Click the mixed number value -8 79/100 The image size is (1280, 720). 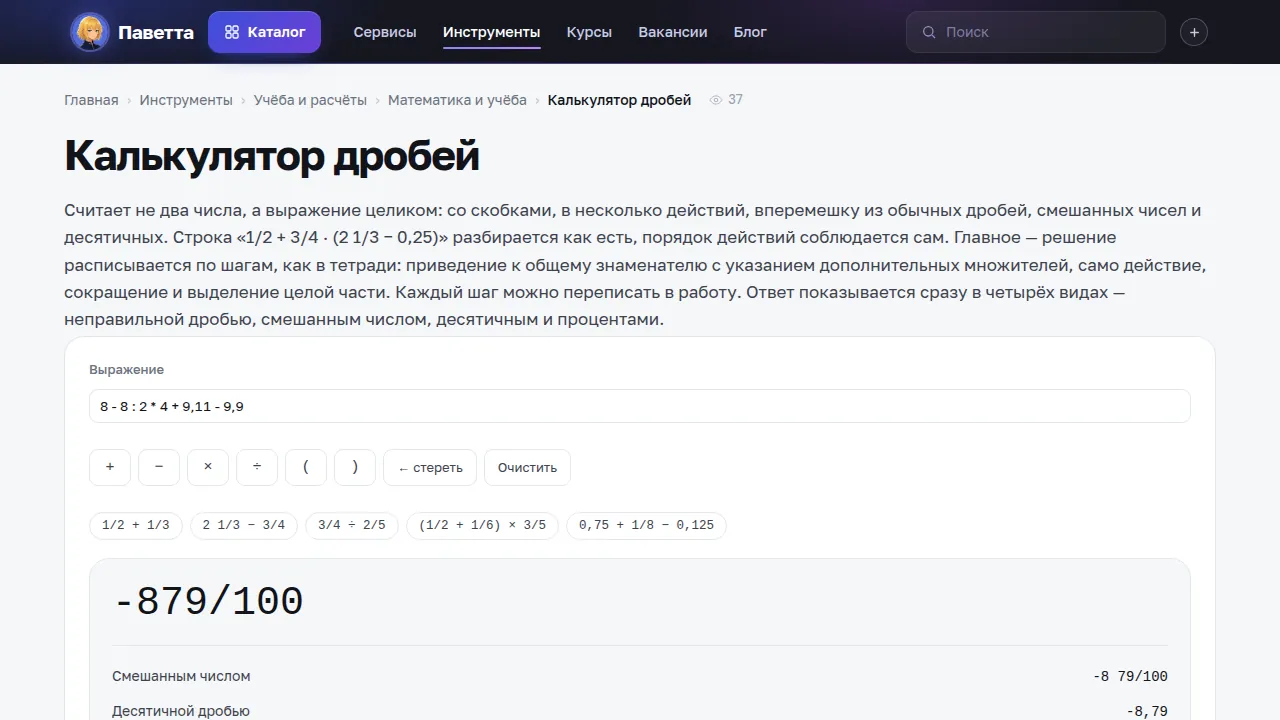(x=1130, y=676)
